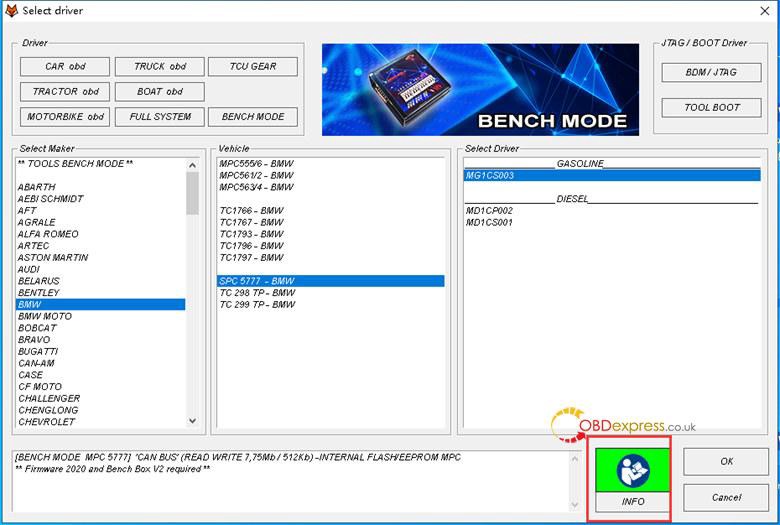
Task: Open FULL SYSTEM driver mode
Action: (160, 116)
